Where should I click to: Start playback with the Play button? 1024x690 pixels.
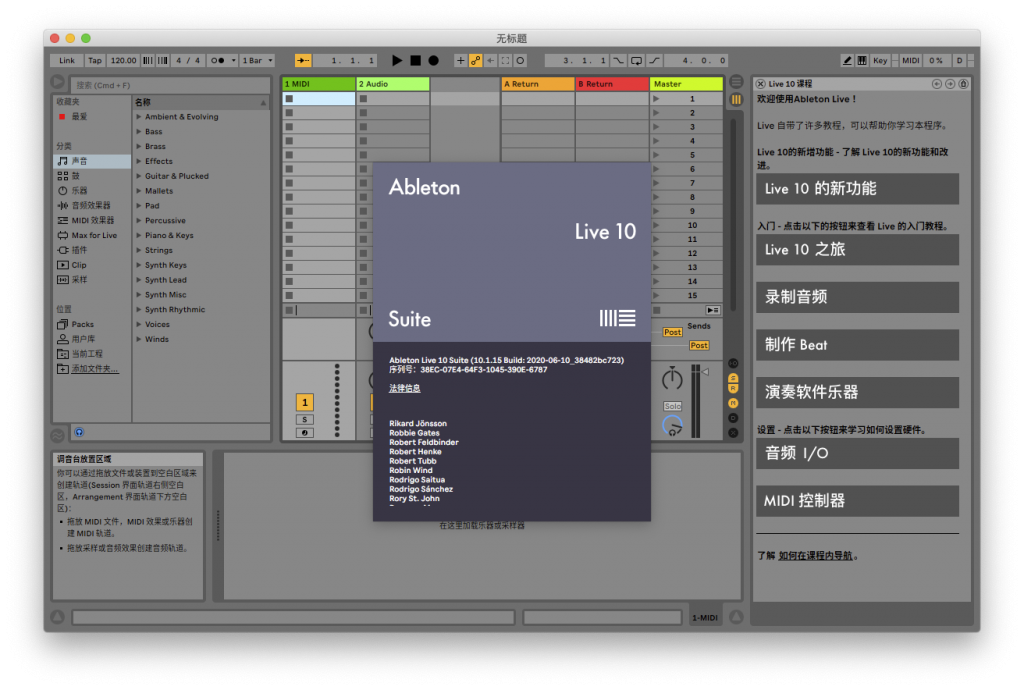click(x=396, y=60)
